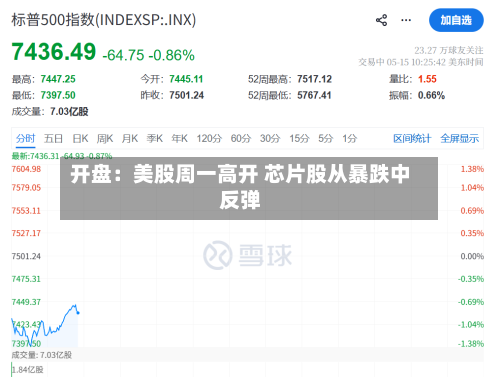Click the 52周最低 value 5767.41

pos(314,95)
